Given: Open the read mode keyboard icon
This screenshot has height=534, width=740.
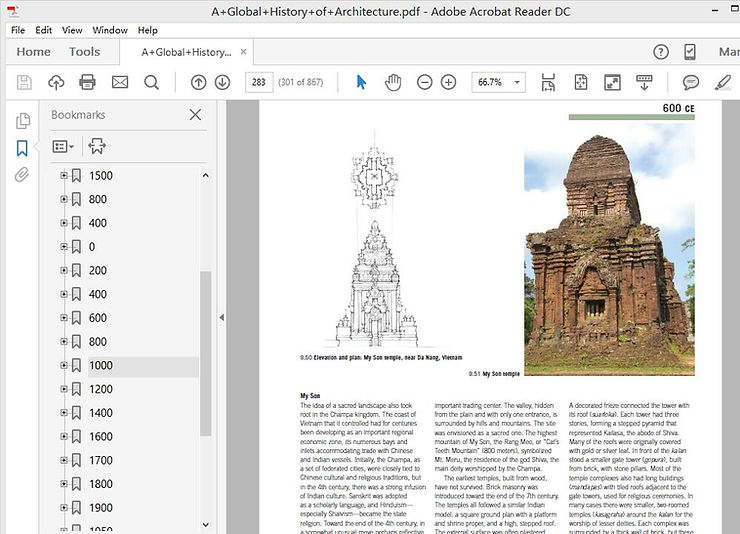Looking at the screenshot, I should (644, 83).
